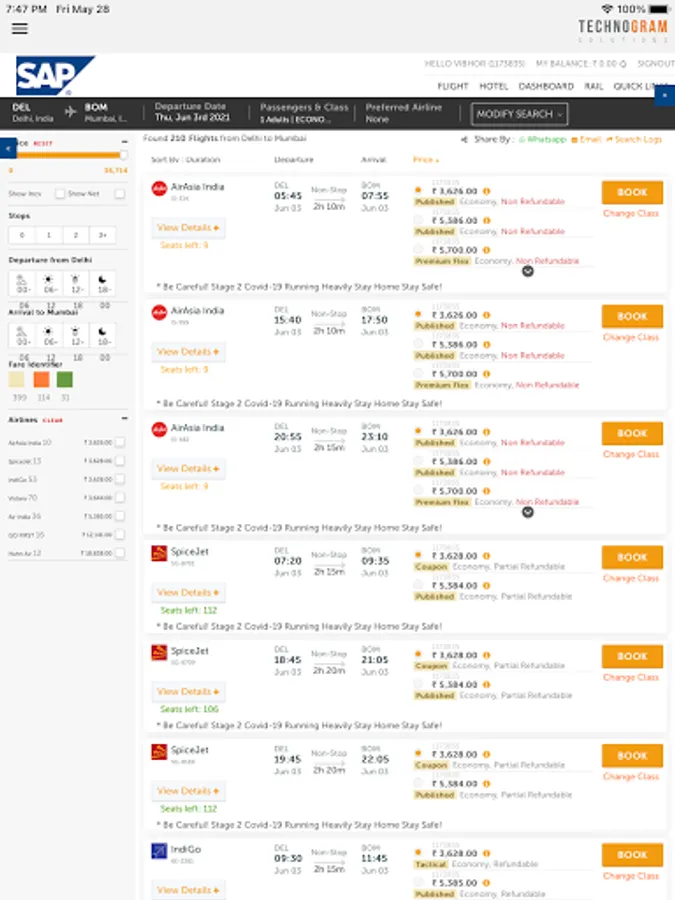Click Change Class on AirAsia 20:55 flight

click(631, 454)
